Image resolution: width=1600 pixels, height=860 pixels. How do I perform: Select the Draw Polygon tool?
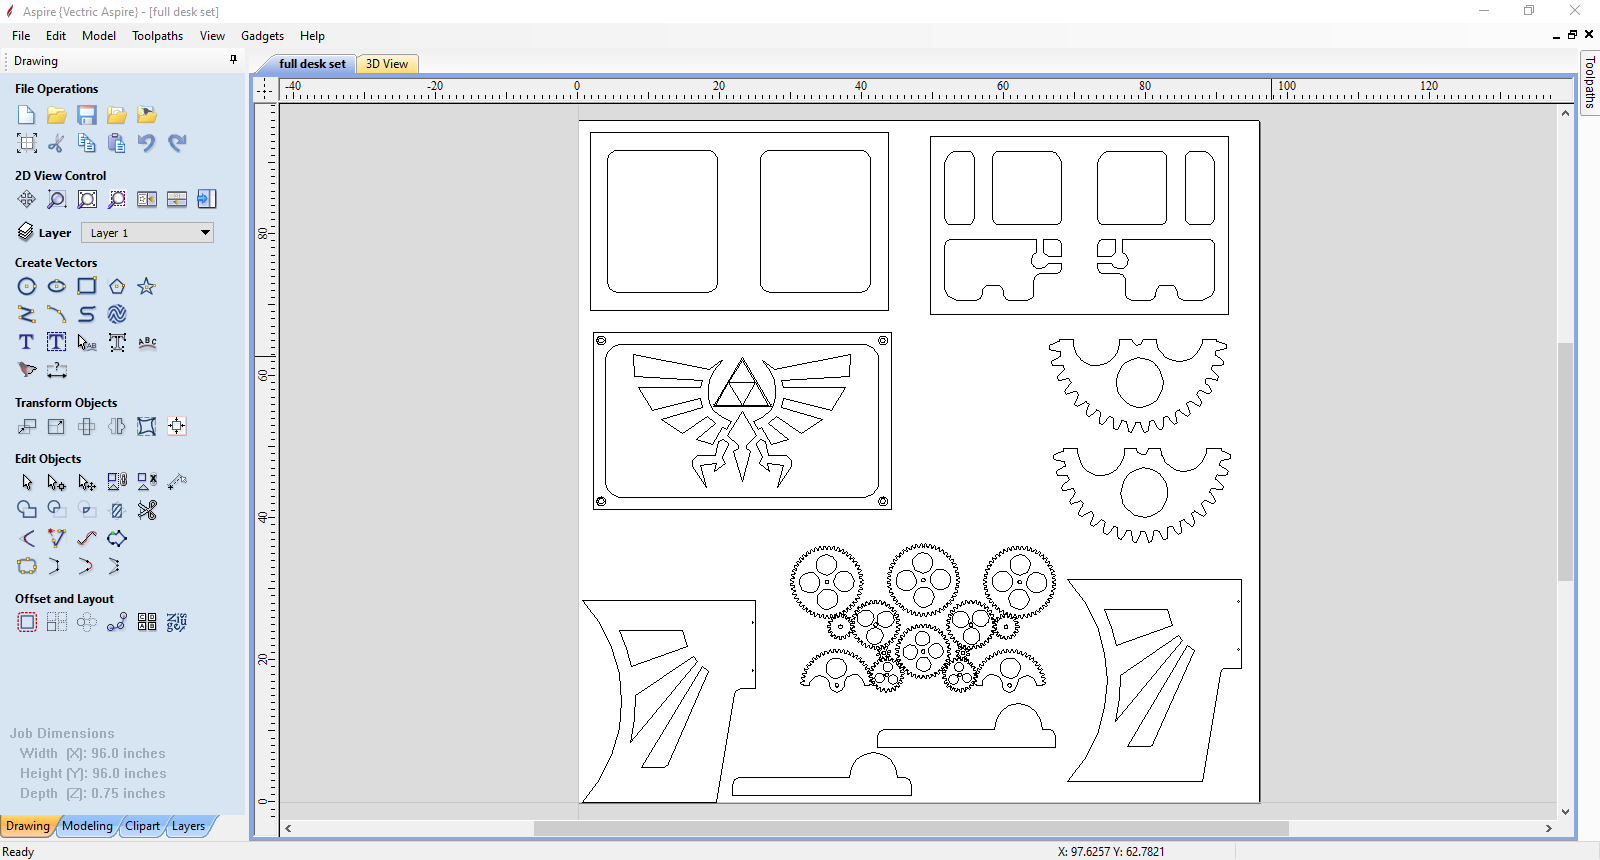117,286
